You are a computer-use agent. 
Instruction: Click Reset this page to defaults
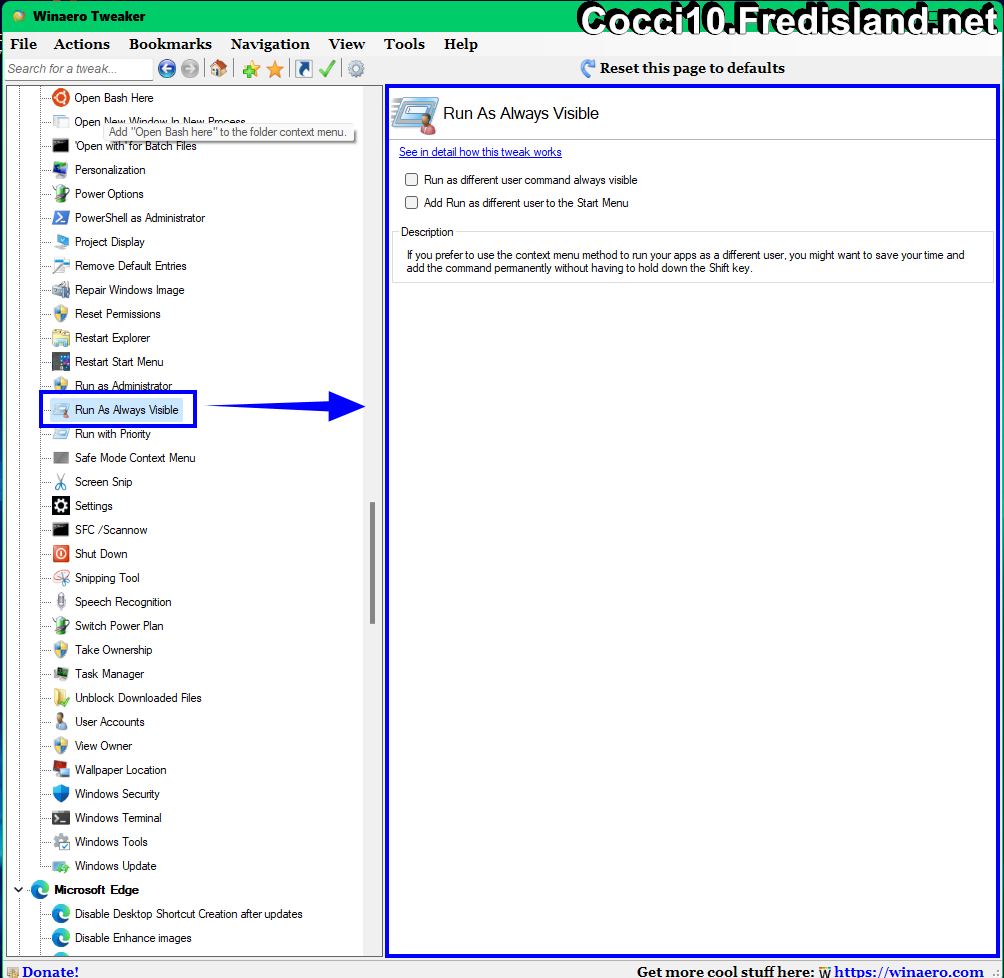(683, 68)
